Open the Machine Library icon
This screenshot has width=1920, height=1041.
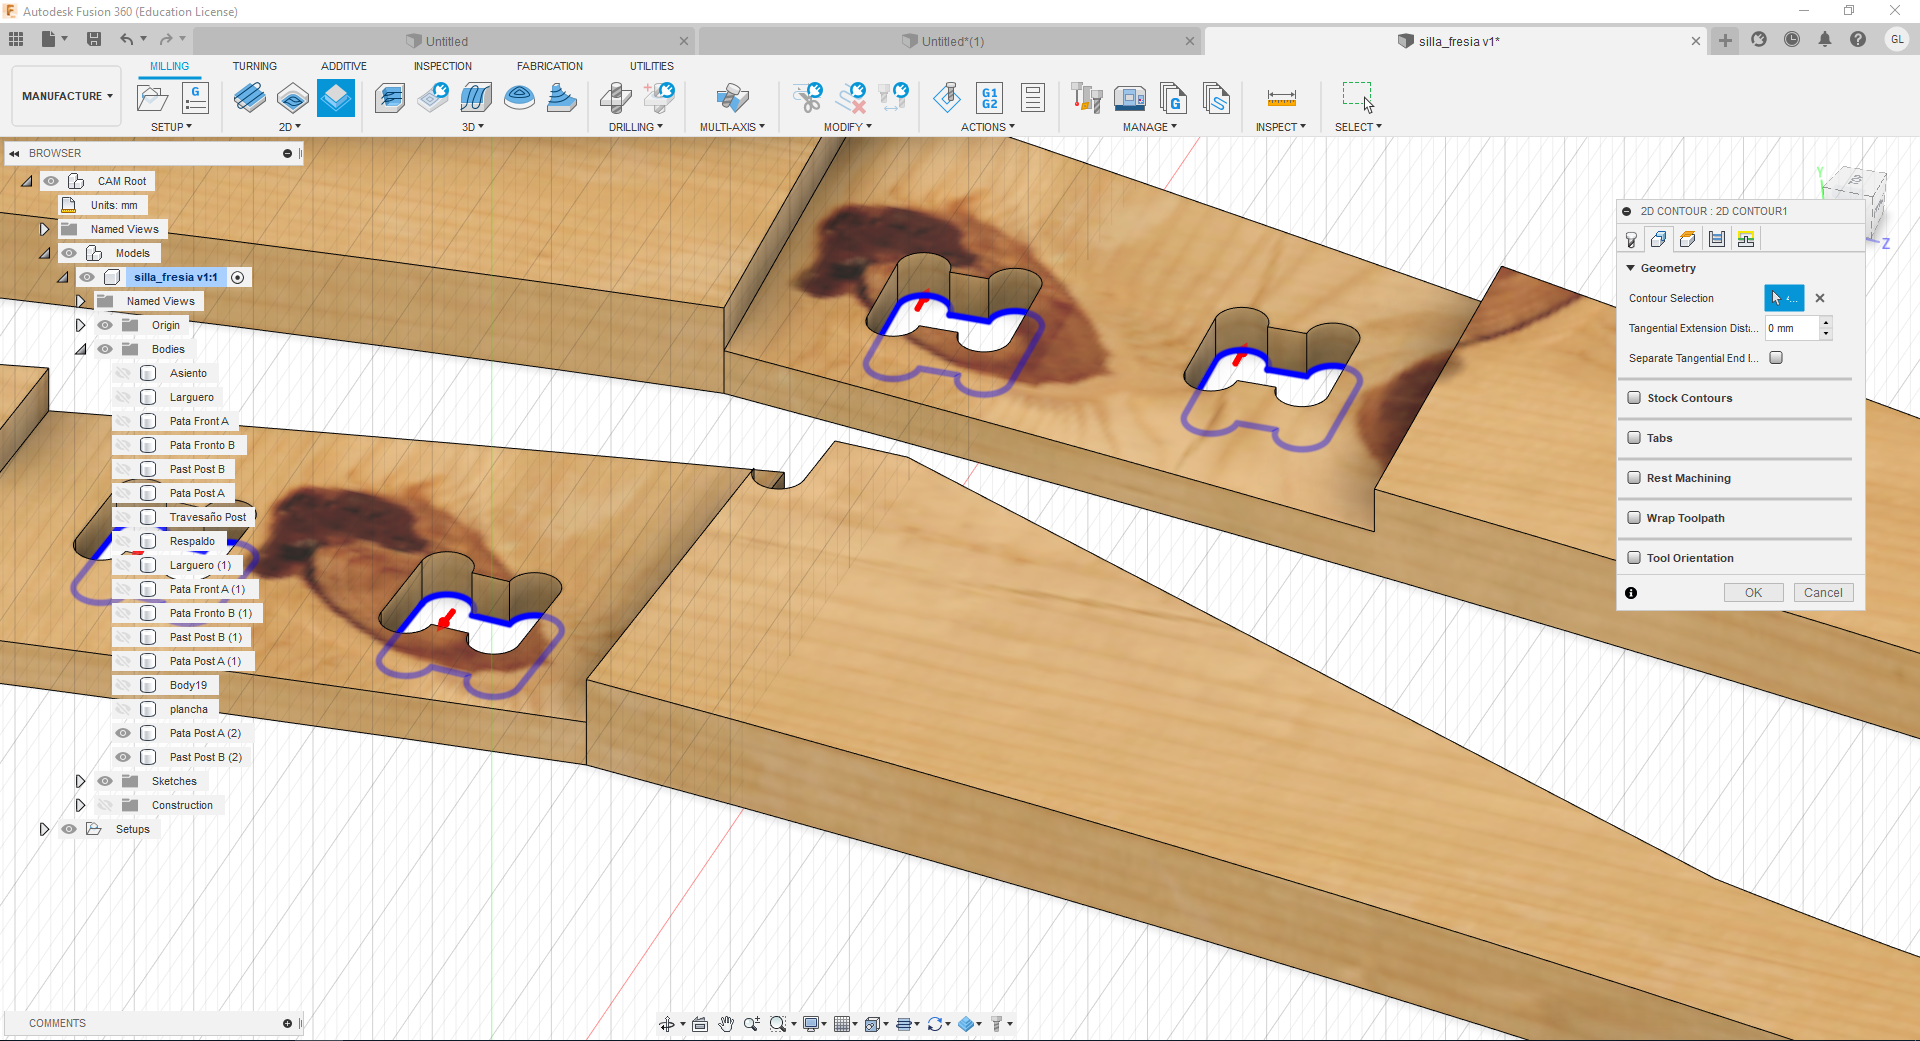click(x=1130, y=98)
